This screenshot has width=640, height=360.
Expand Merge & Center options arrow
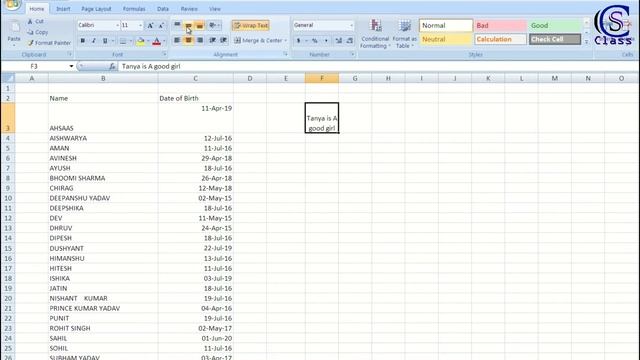(286, 40)
